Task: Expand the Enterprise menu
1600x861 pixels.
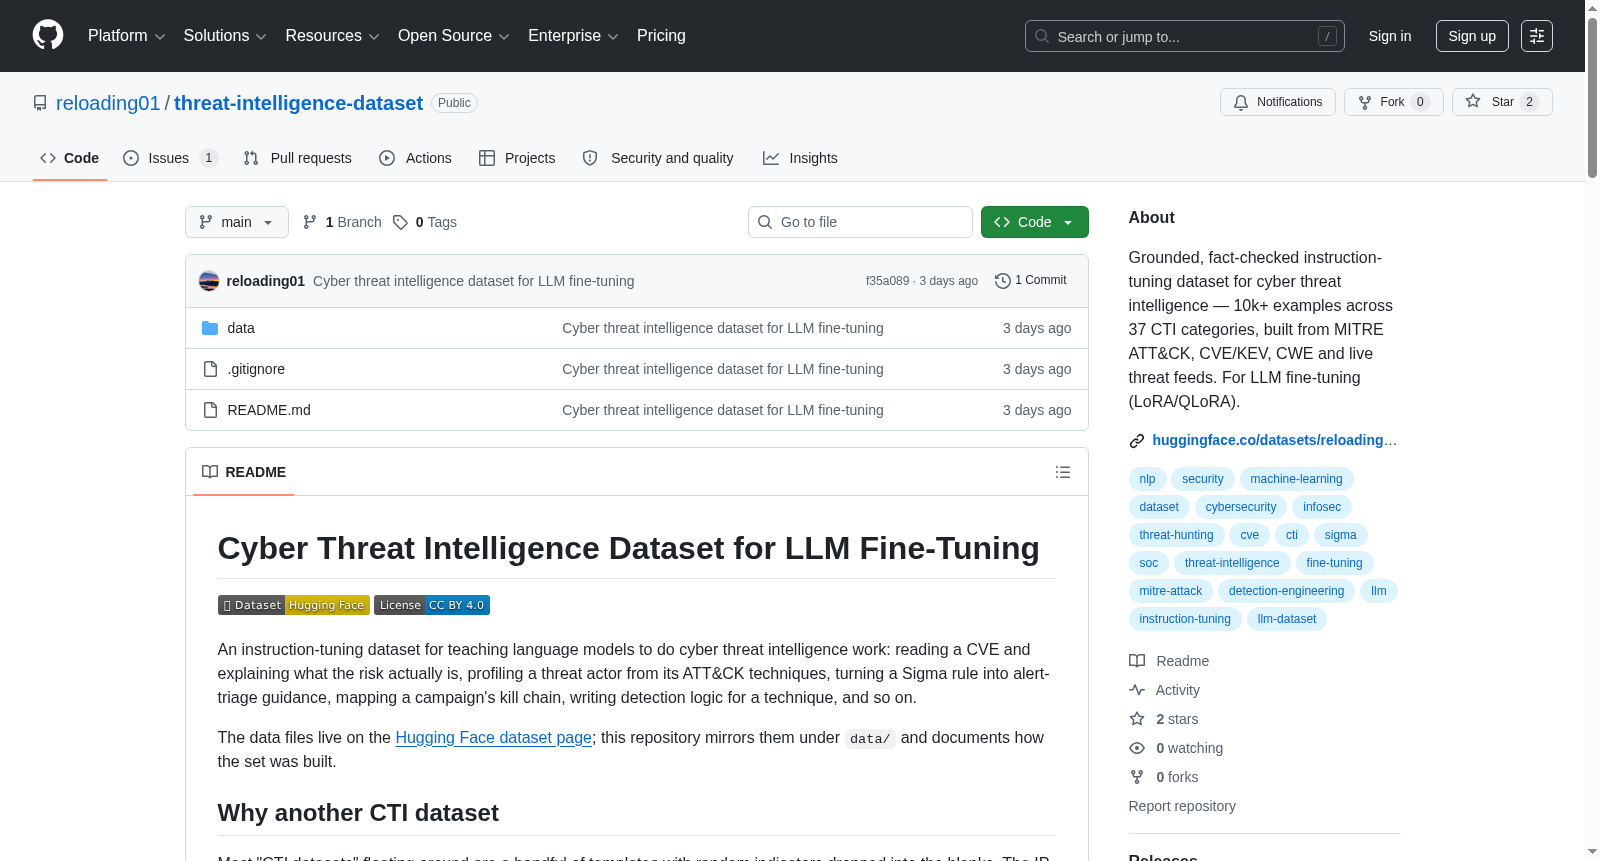Action: coord(573,36)
